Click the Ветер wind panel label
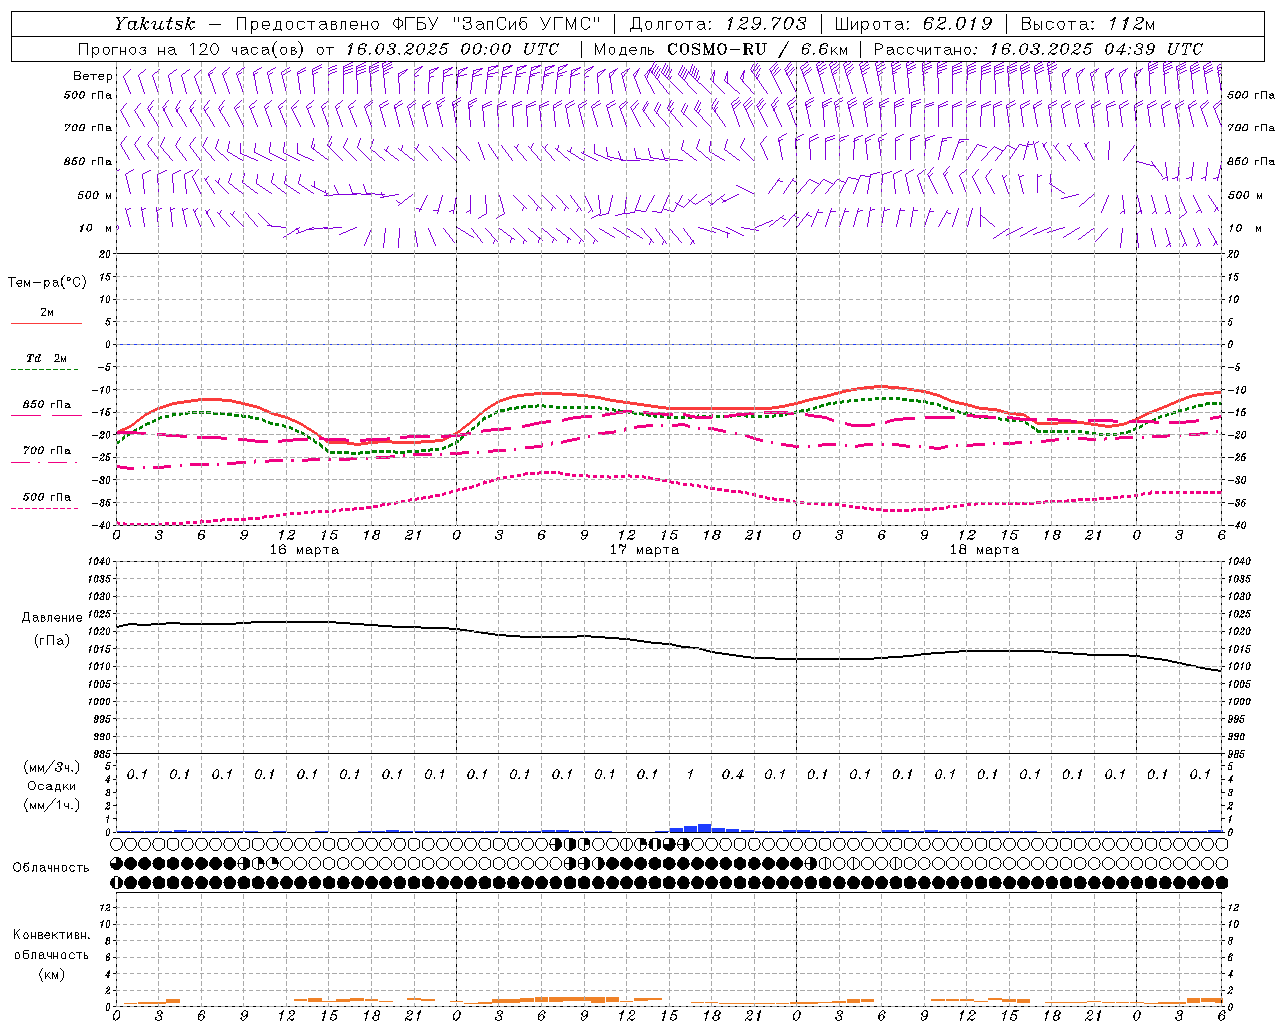The height and width of the screenshot is (1024, 1280). click(92, 76)
